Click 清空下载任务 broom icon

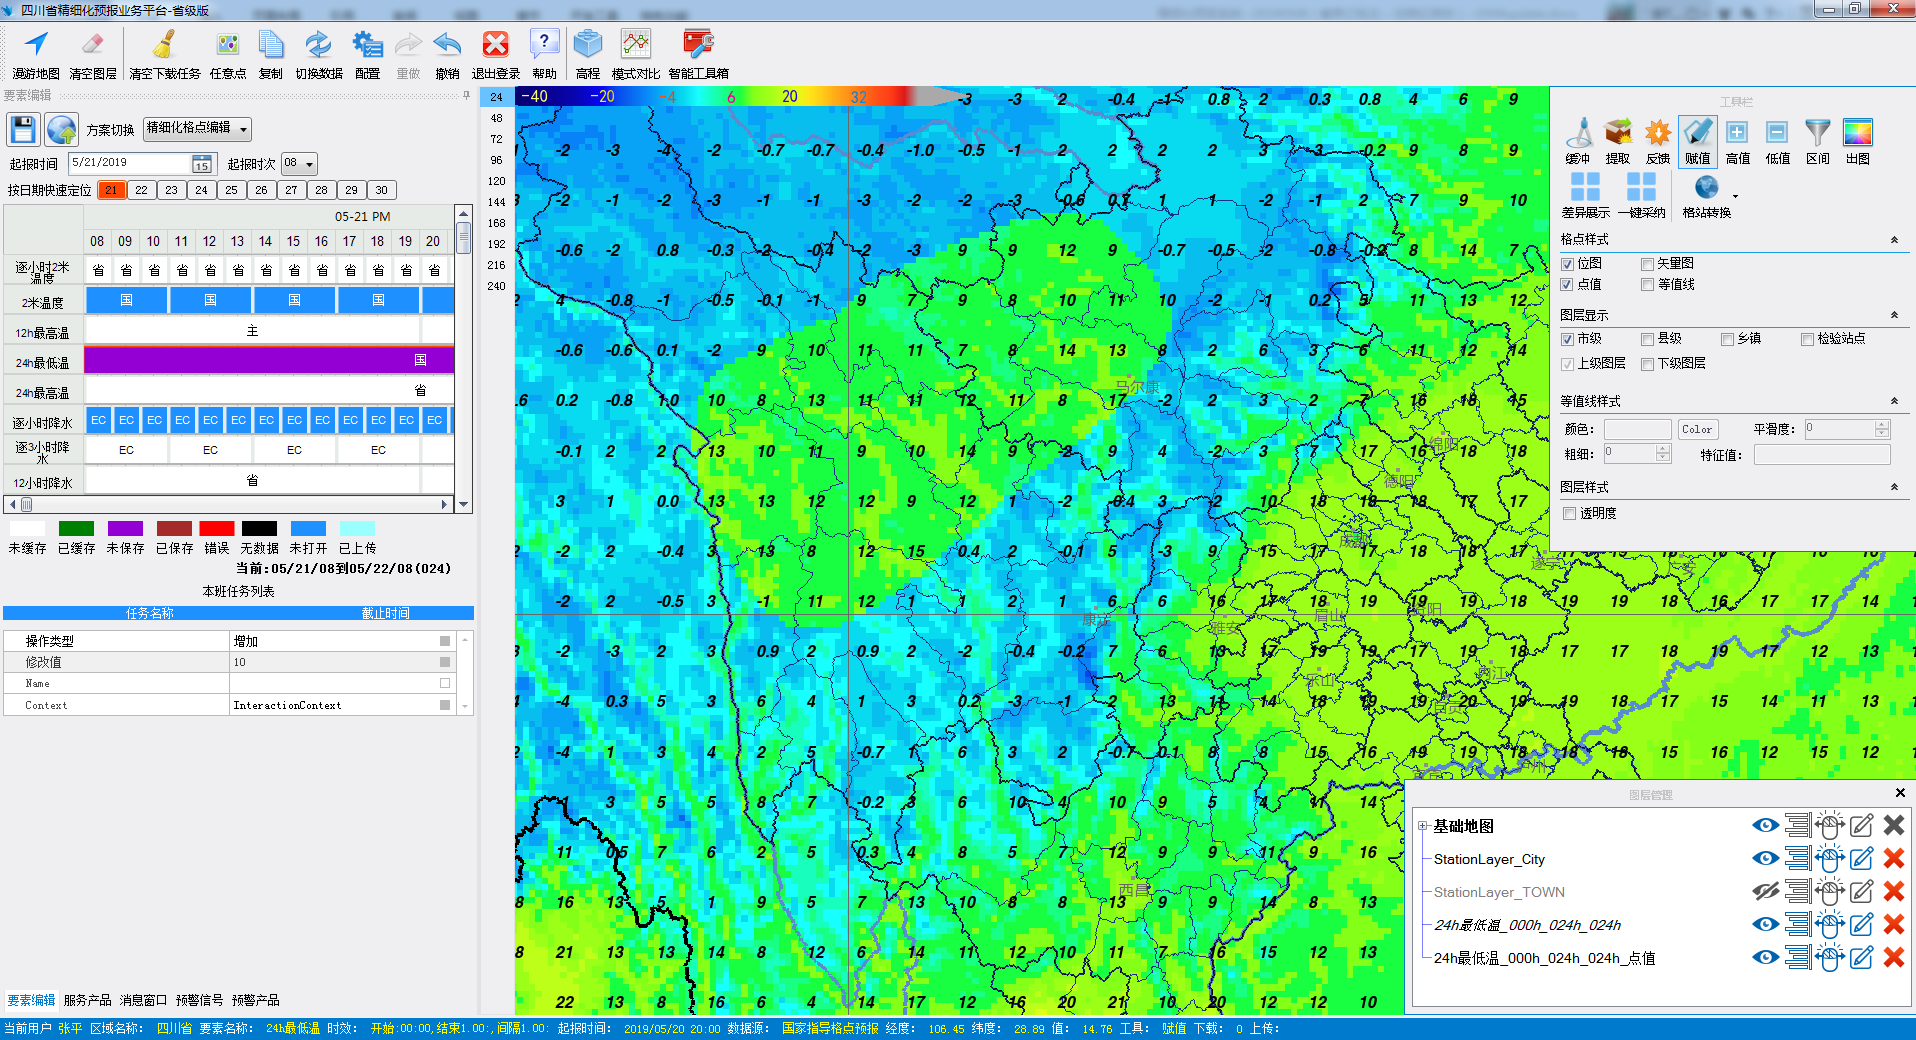[165, 45]
